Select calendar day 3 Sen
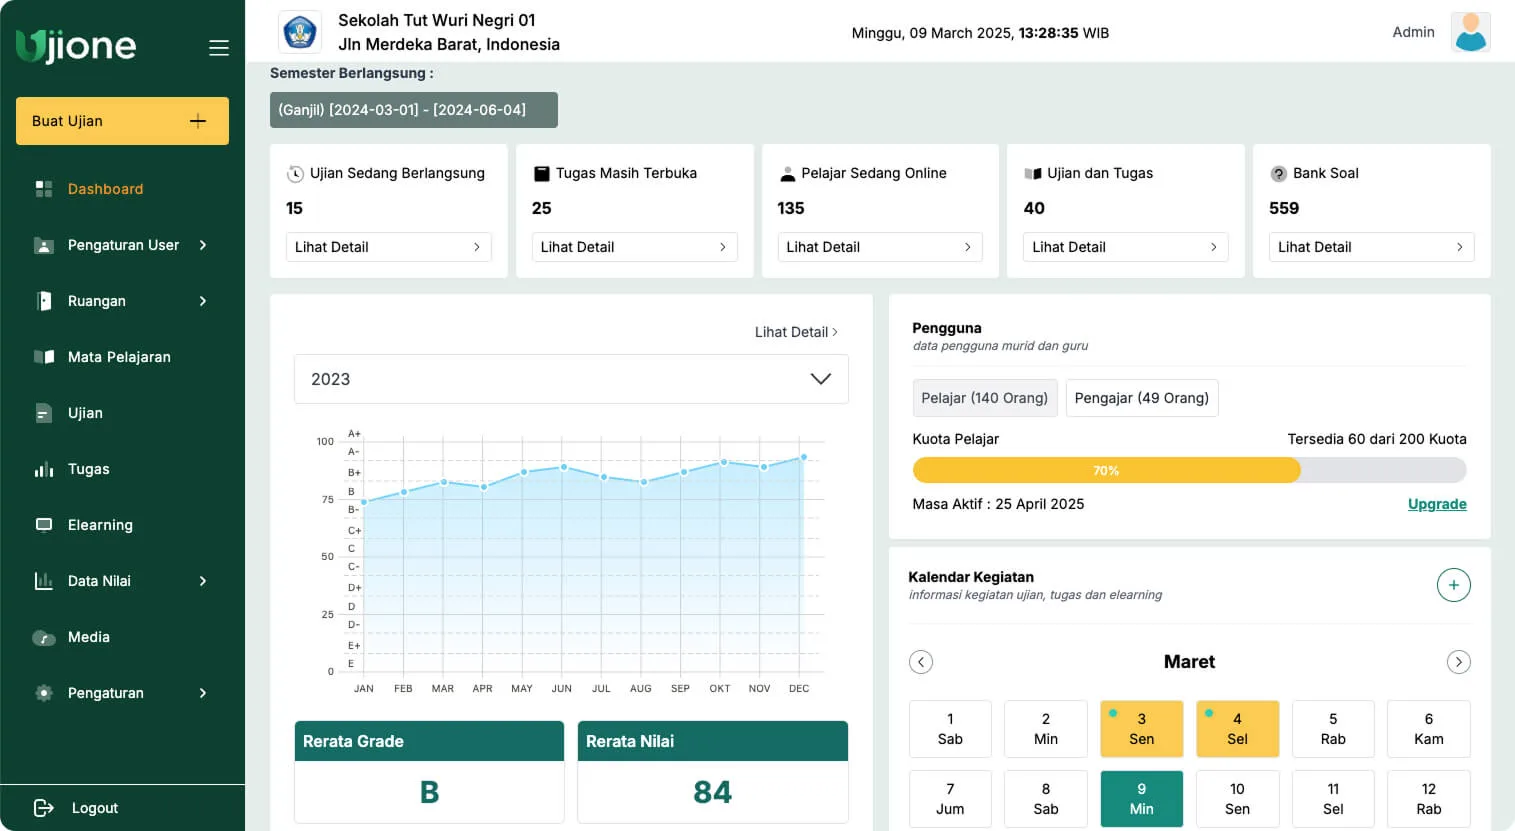Image resolution: width=1515 pixels, height=831 pixels. 1141,729
